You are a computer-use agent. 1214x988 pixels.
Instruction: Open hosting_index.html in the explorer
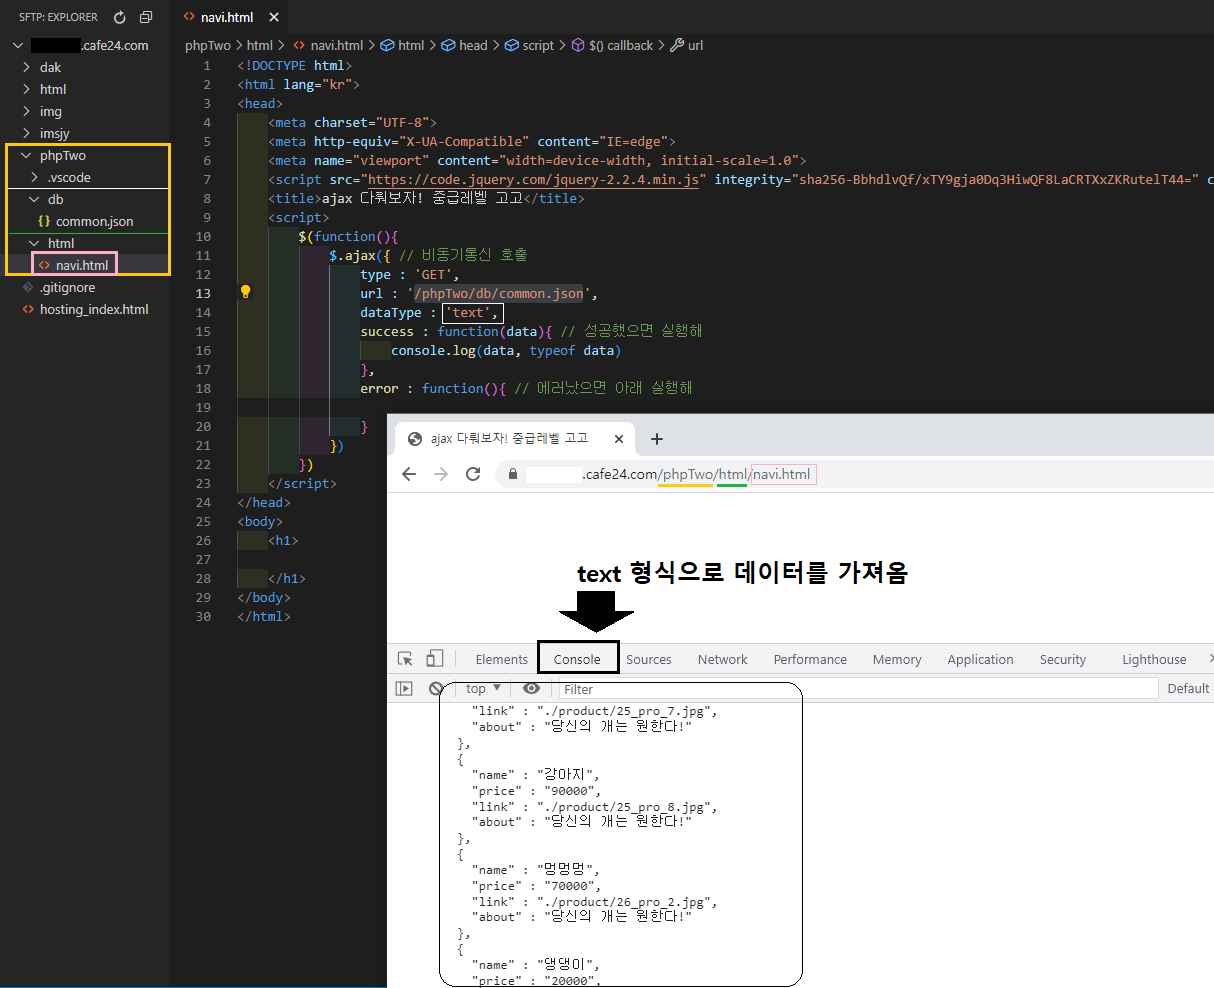pos(94,309)
